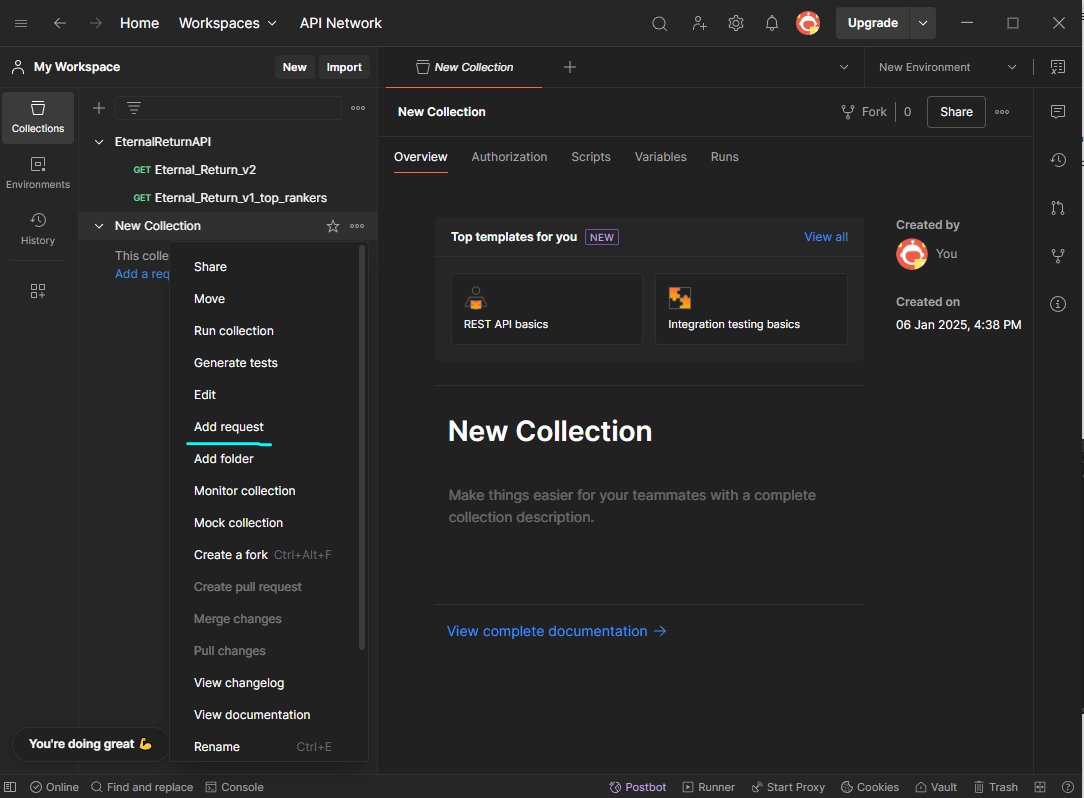Image resolution: width=1084 pixels, height=798 pixels.
Task: Select Add folder menu entry
Action: (223, 458)
